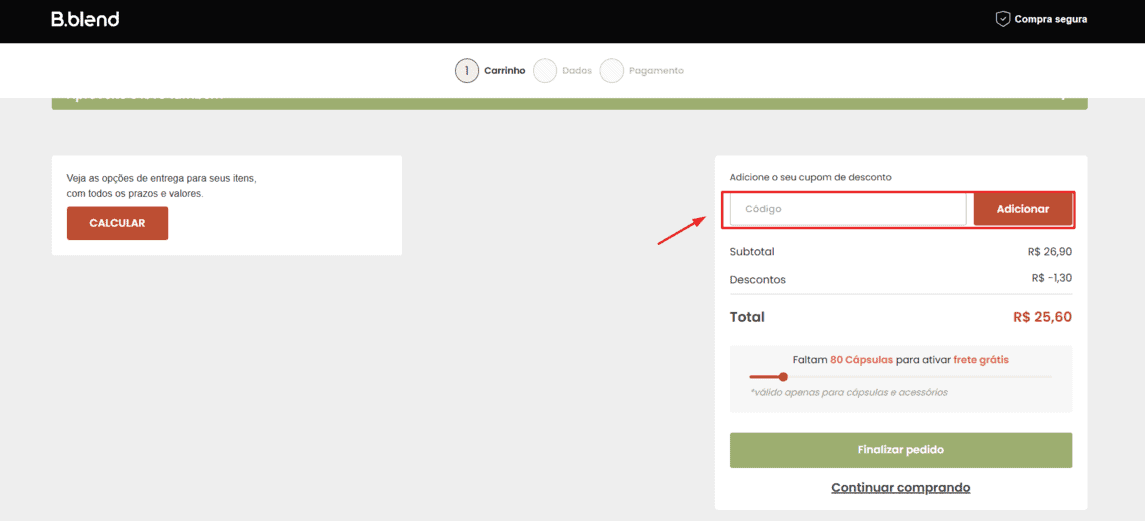Open the Carrinho step label

[505, 71]
